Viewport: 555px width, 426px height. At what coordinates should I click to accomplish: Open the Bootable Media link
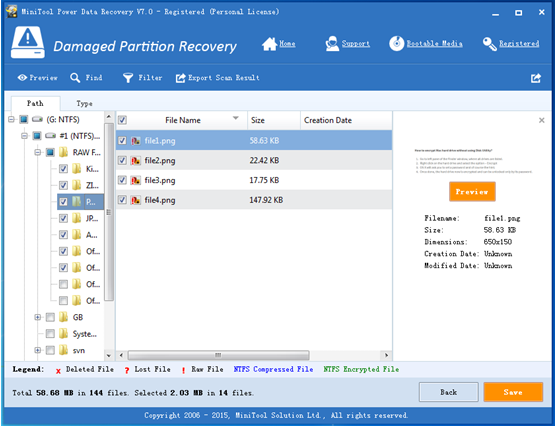click(x=434, y=44)
